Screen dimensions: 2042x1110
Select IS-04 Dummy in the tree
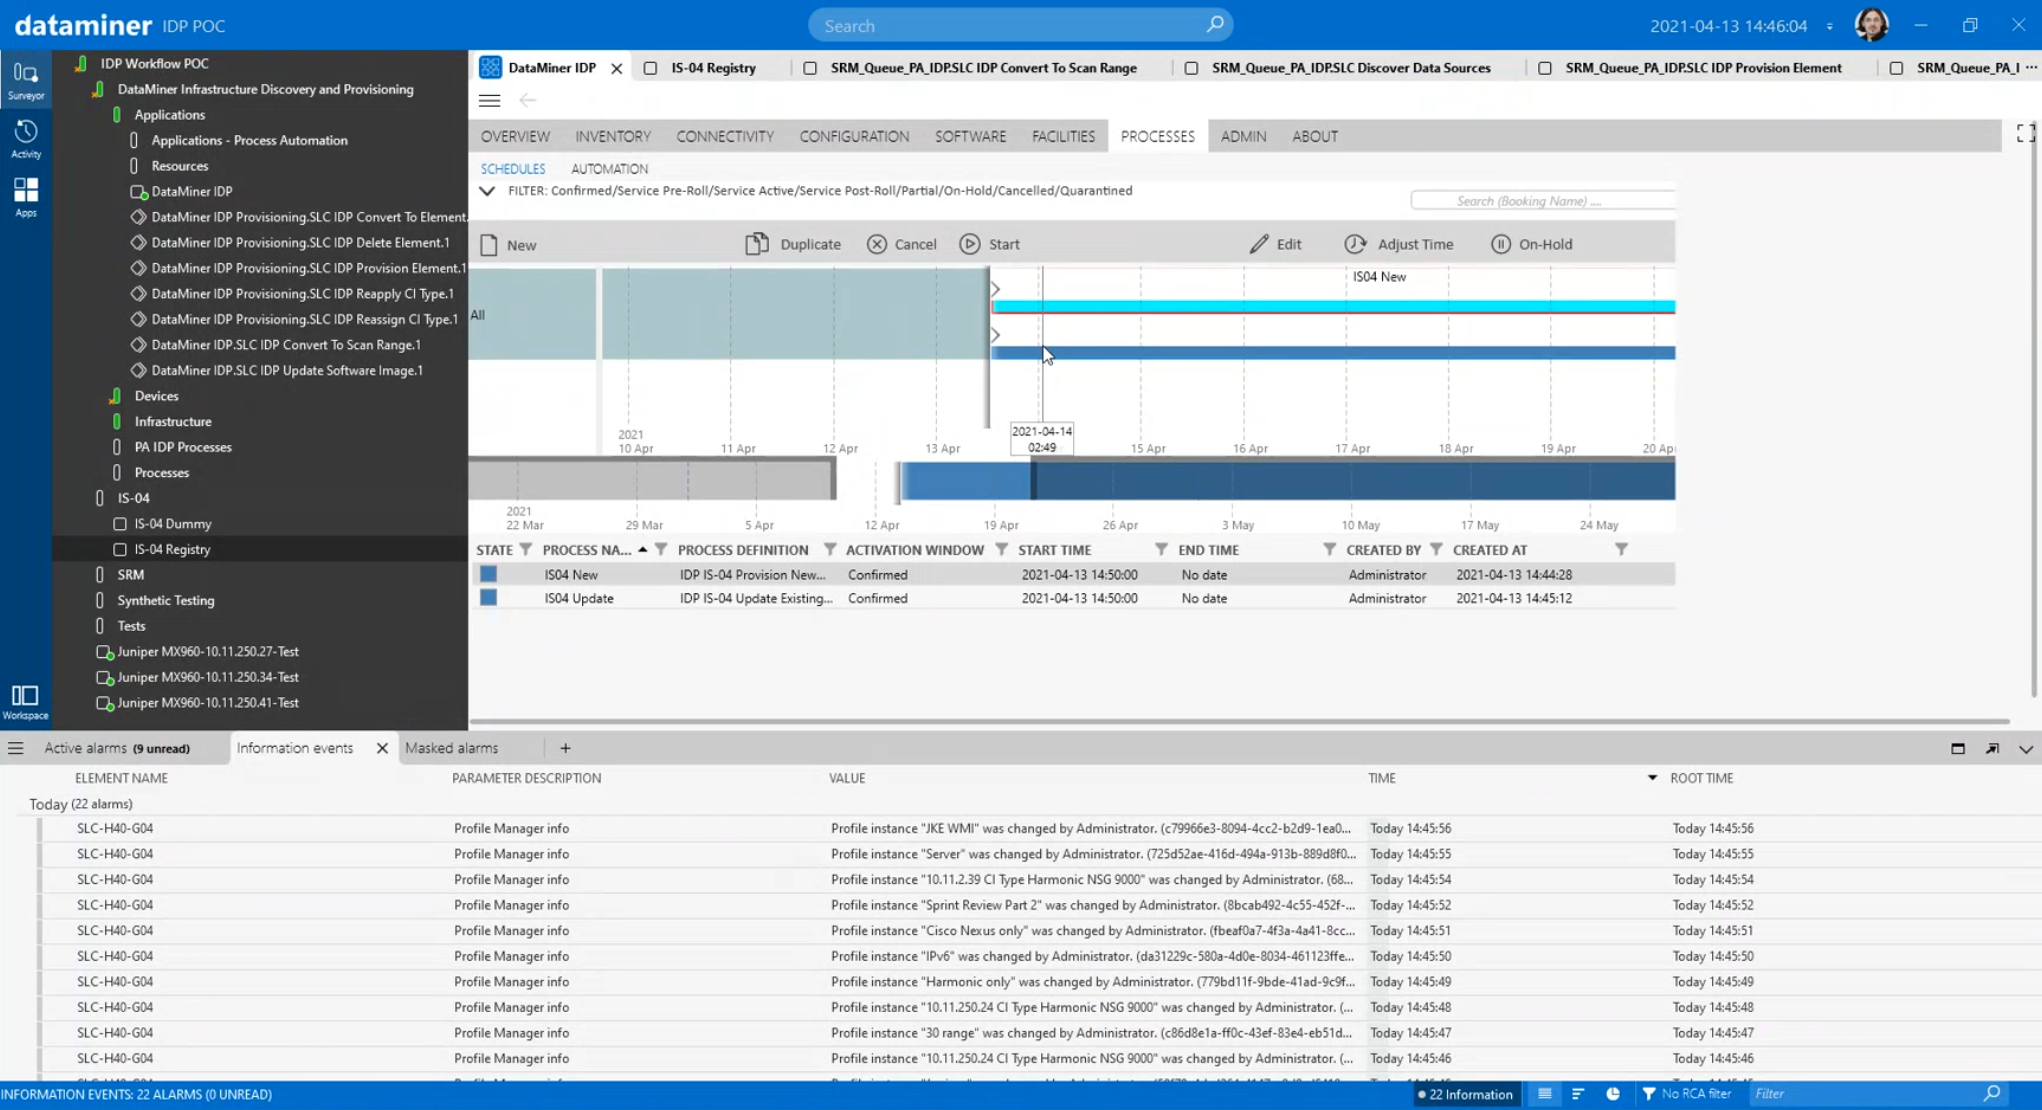coord(173,523)
